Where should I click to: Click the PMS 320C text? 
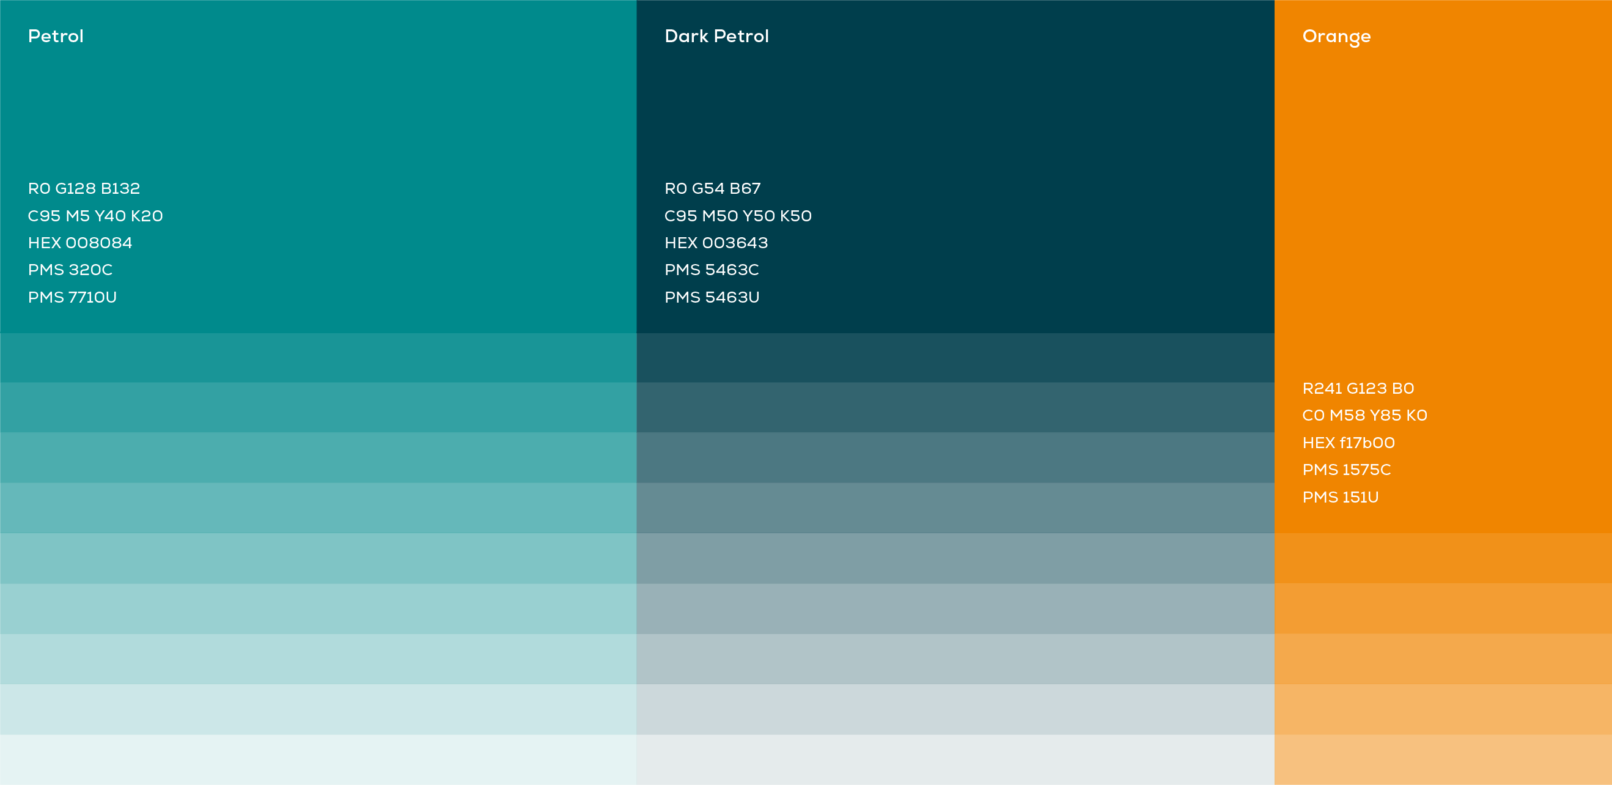70,270
